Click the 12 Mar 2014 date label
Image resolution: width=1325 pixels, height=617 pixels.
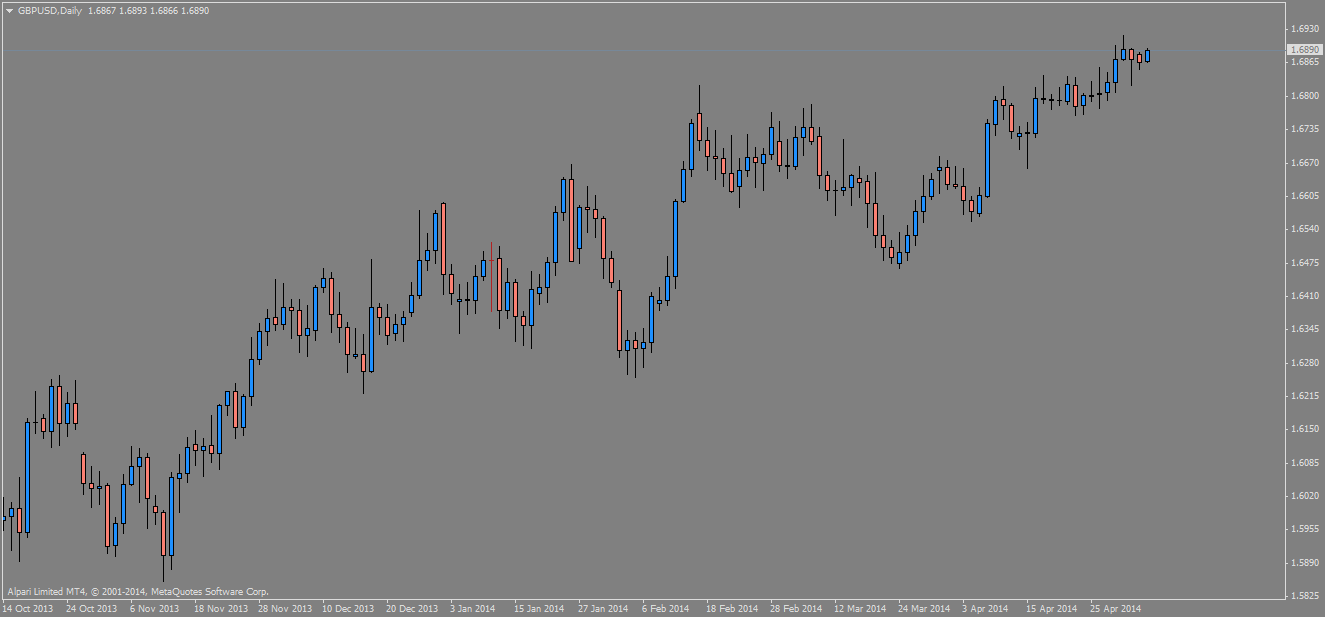(x=860, y=608)
